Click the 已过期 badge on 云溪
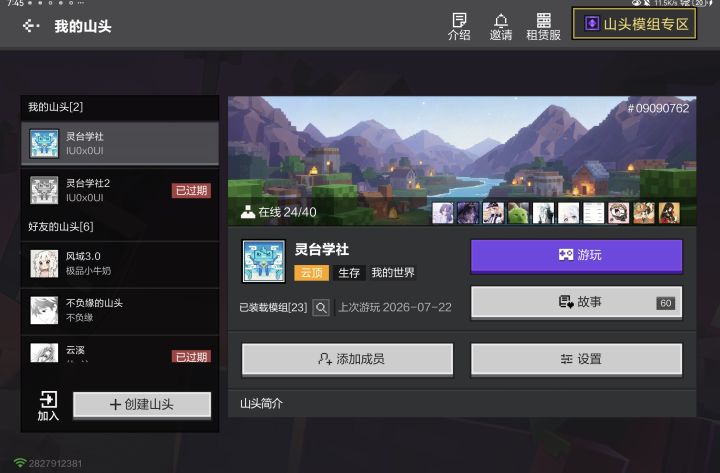Viewport: 720px width, 473px height. click(191, 357)
